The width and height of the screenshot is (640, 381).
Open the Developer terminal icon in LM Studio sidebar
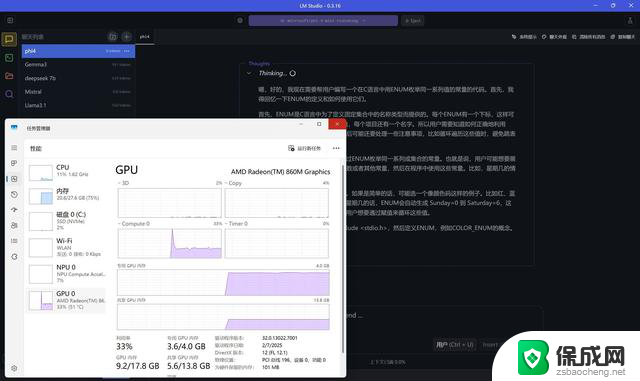tap(9, 58)
